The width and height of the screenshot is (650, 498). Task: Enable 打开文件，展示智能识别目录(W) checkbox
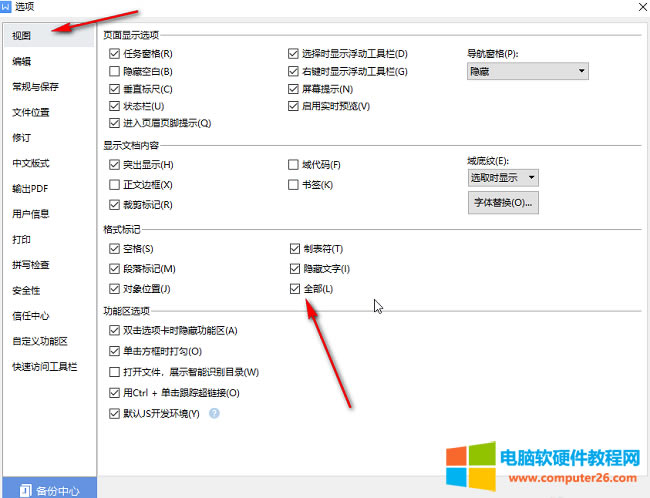tap(114, 372)
